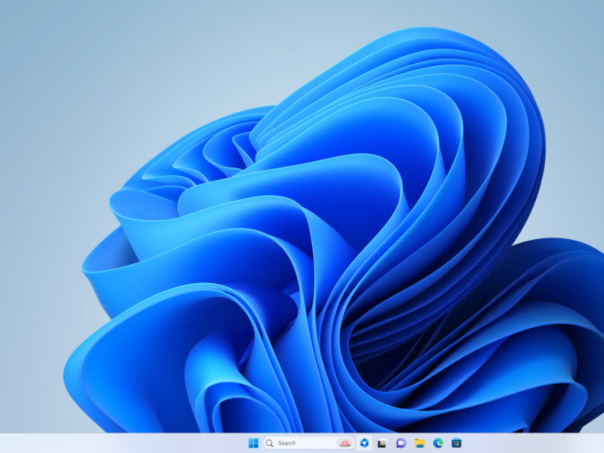Click the lotus flower search highlight icon
Screen dimensions: 604x453
(x=344, y=443)
